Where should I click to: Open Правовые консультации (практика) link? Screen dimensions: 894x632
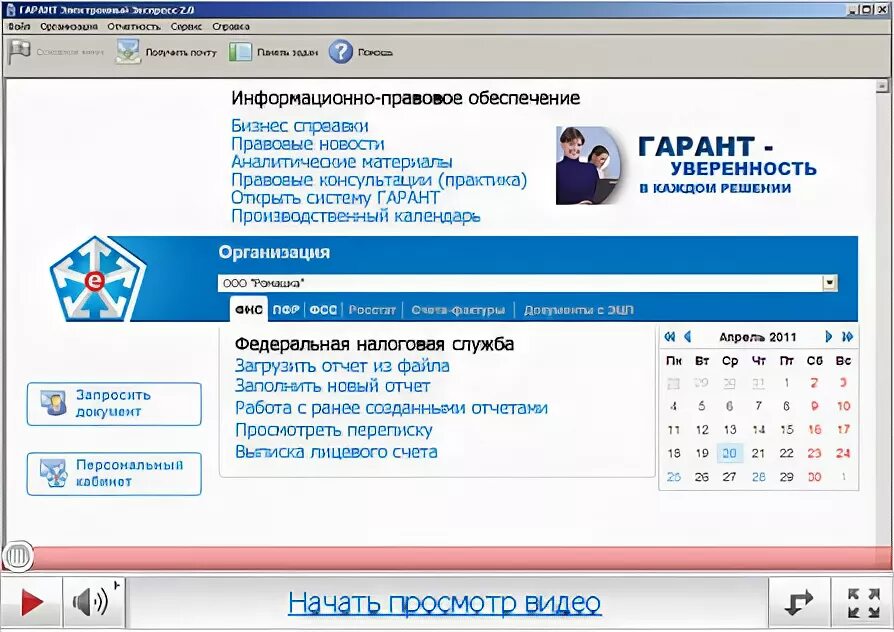pyautogui.click(x=379, y=180)
